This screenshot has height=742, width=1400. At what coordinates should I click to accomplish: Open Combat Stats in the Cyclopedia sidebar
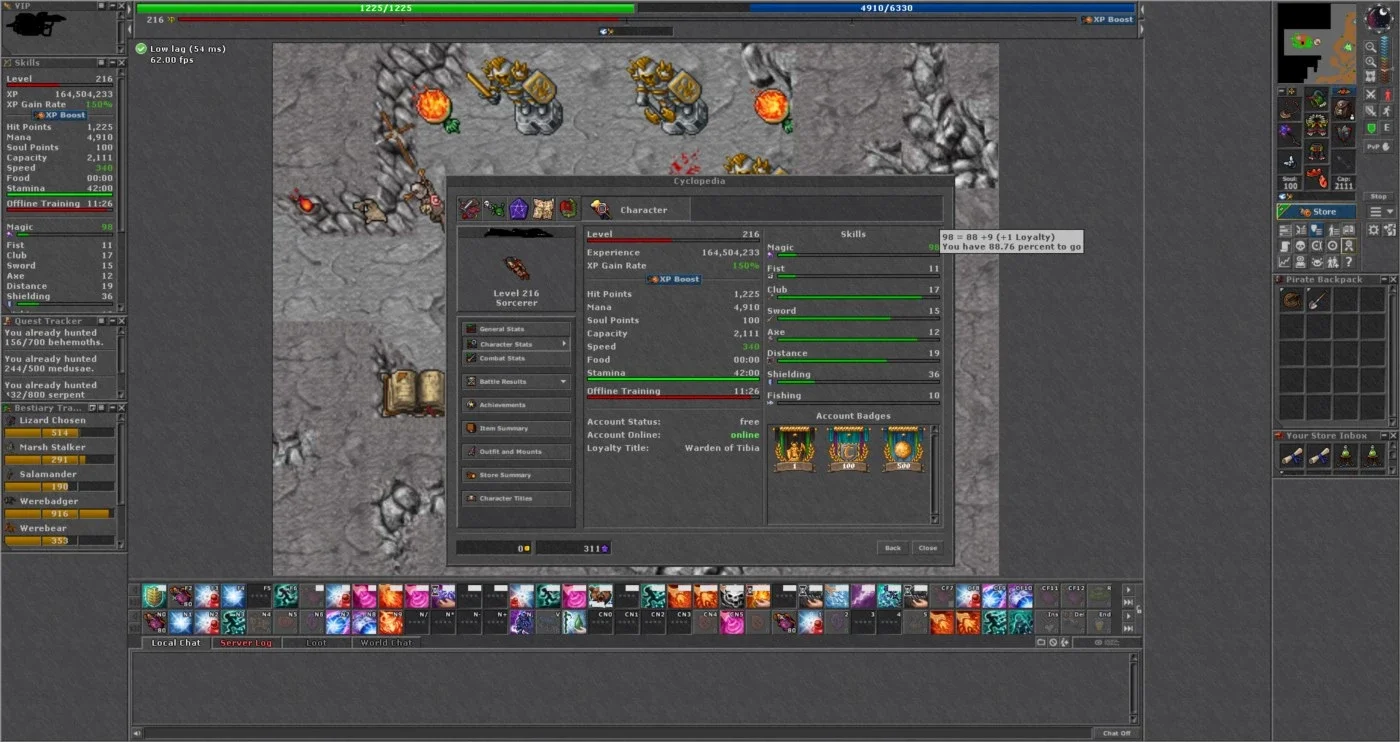[x=517, y=358]
